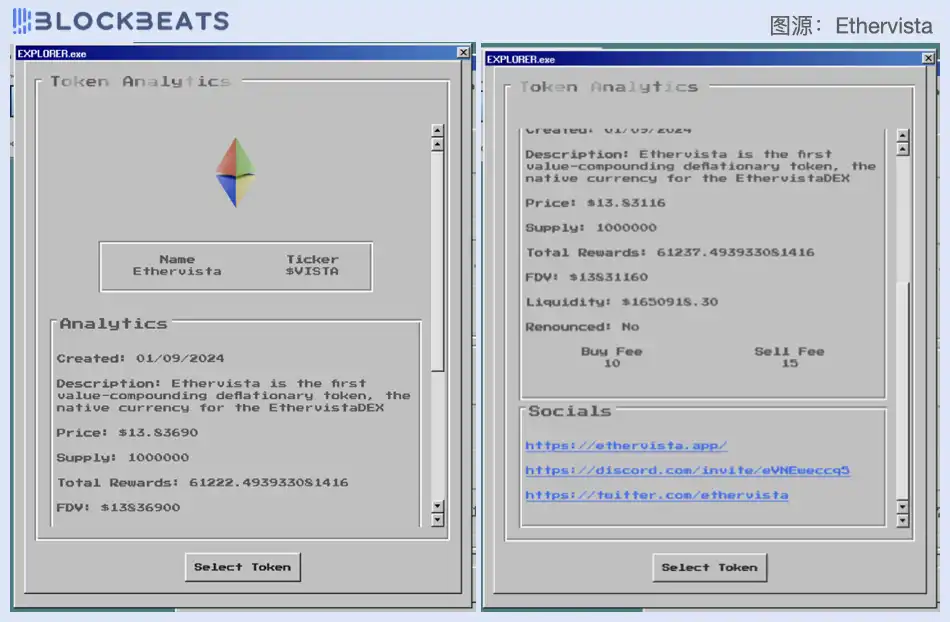Click topmost scroll-up arrow in right window
Viewport: 950px width, 622px height.
903,135
